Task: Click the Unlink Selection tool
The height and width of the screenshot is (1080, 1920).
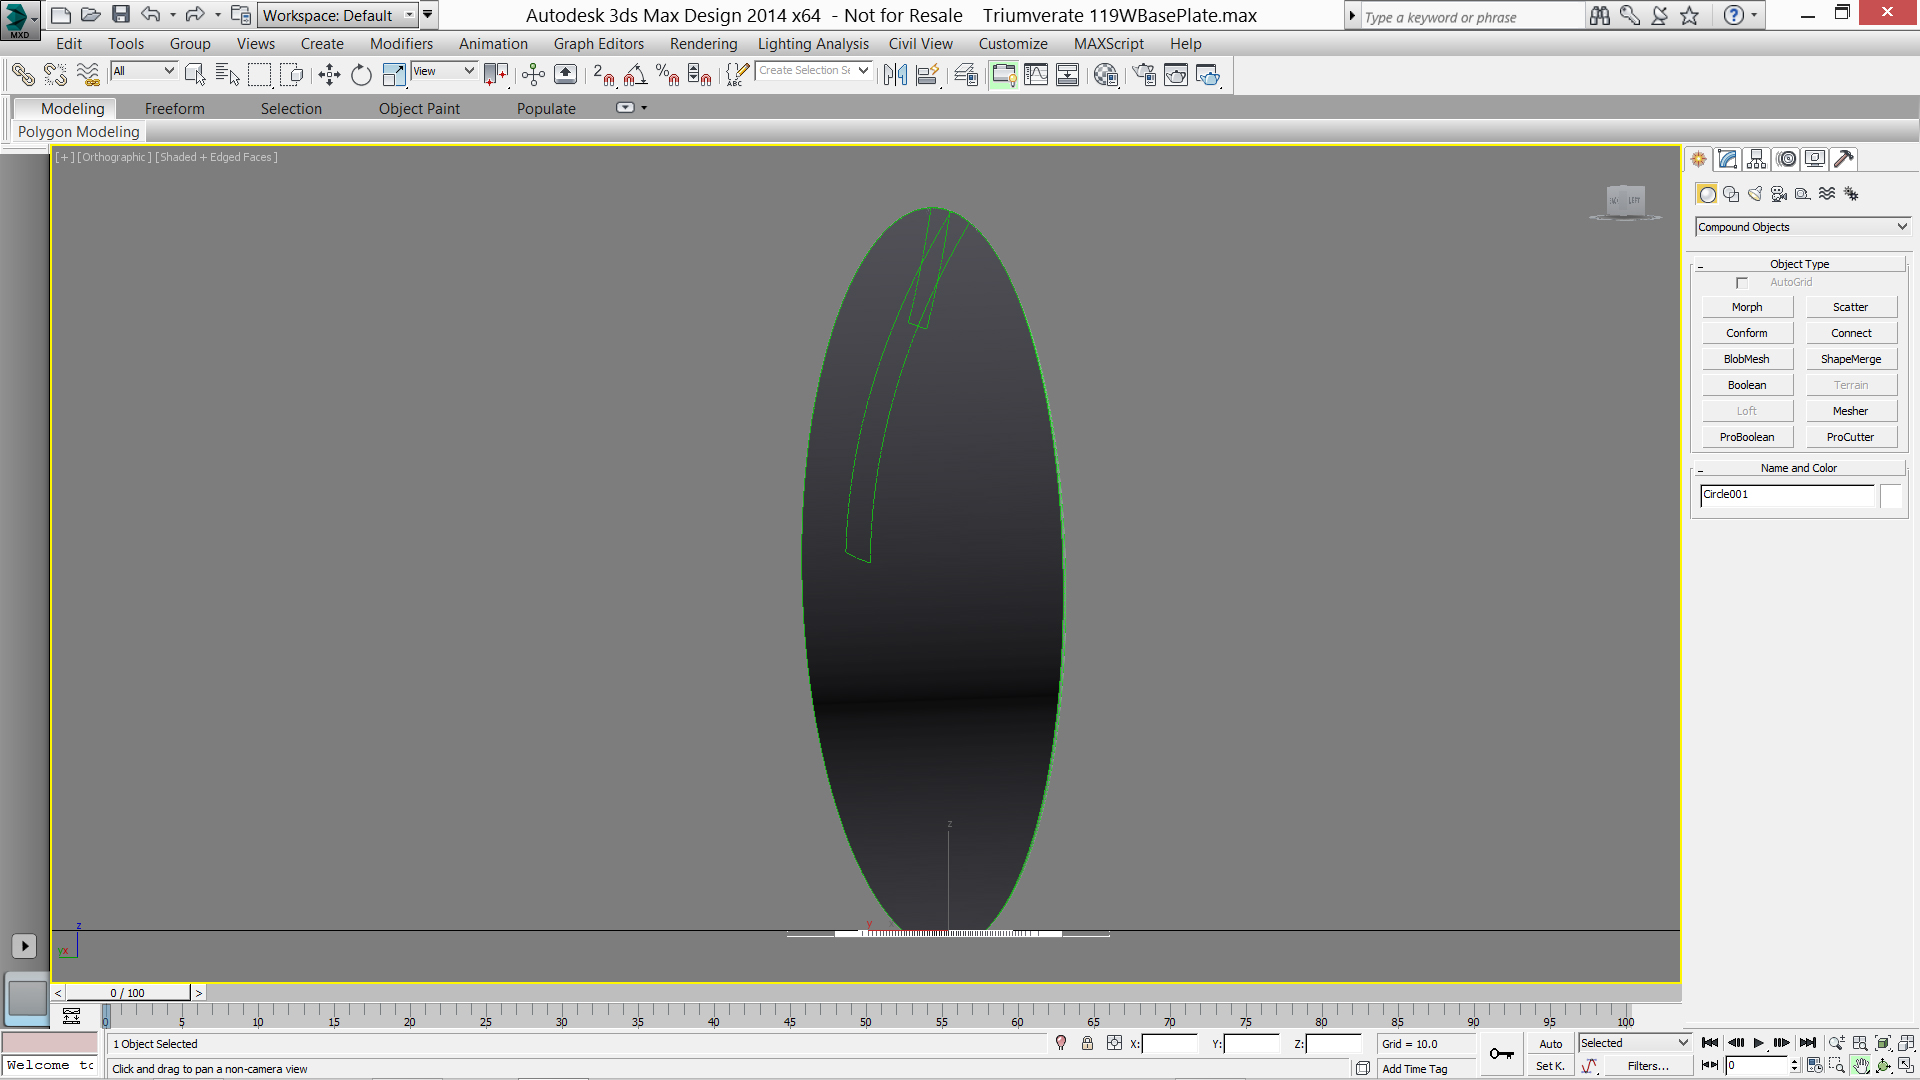Action: coord(55,75)
